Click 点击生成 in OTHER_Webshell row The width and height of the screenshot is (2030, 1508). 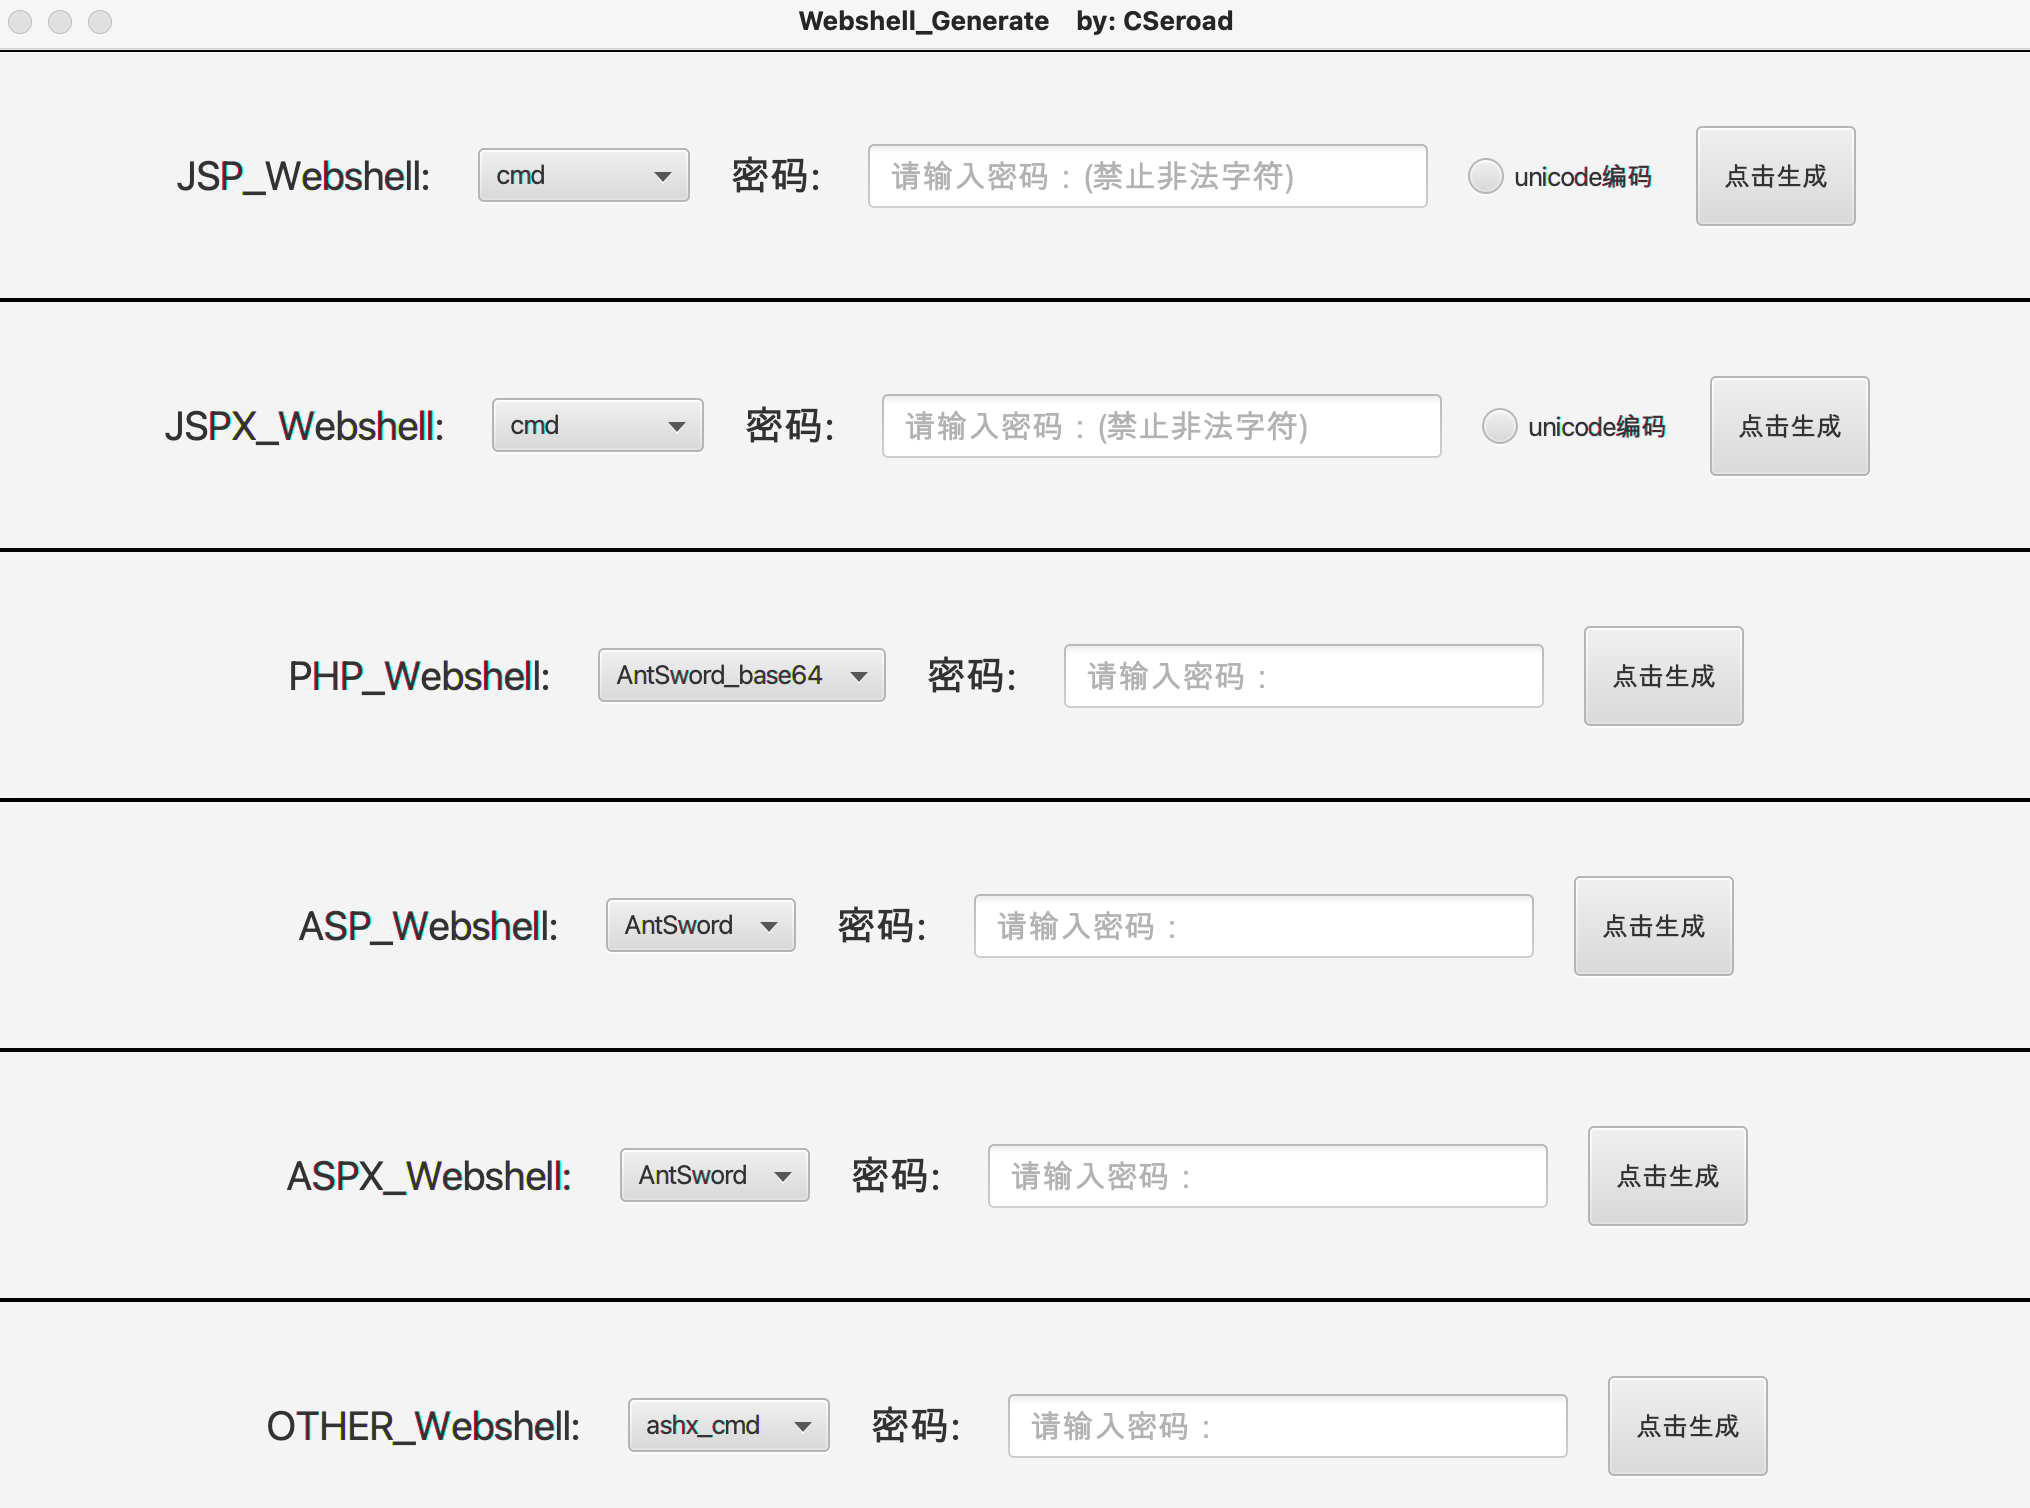(1687, 1426)
